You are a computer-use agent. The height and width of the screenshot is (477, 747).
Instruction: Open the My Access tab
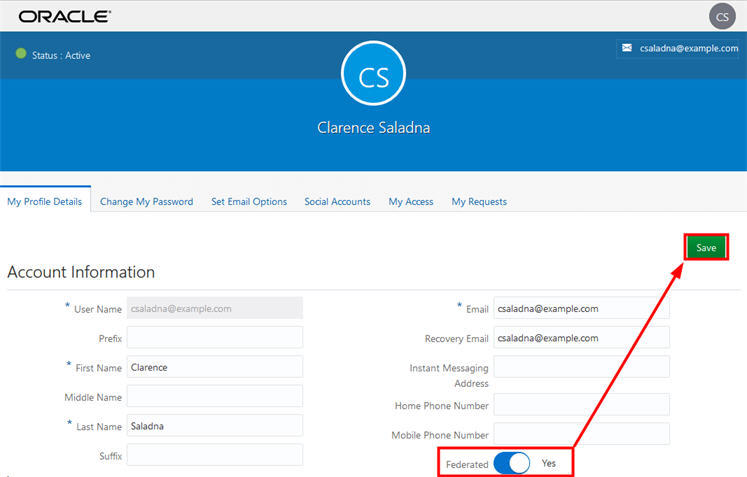(411, 202)
